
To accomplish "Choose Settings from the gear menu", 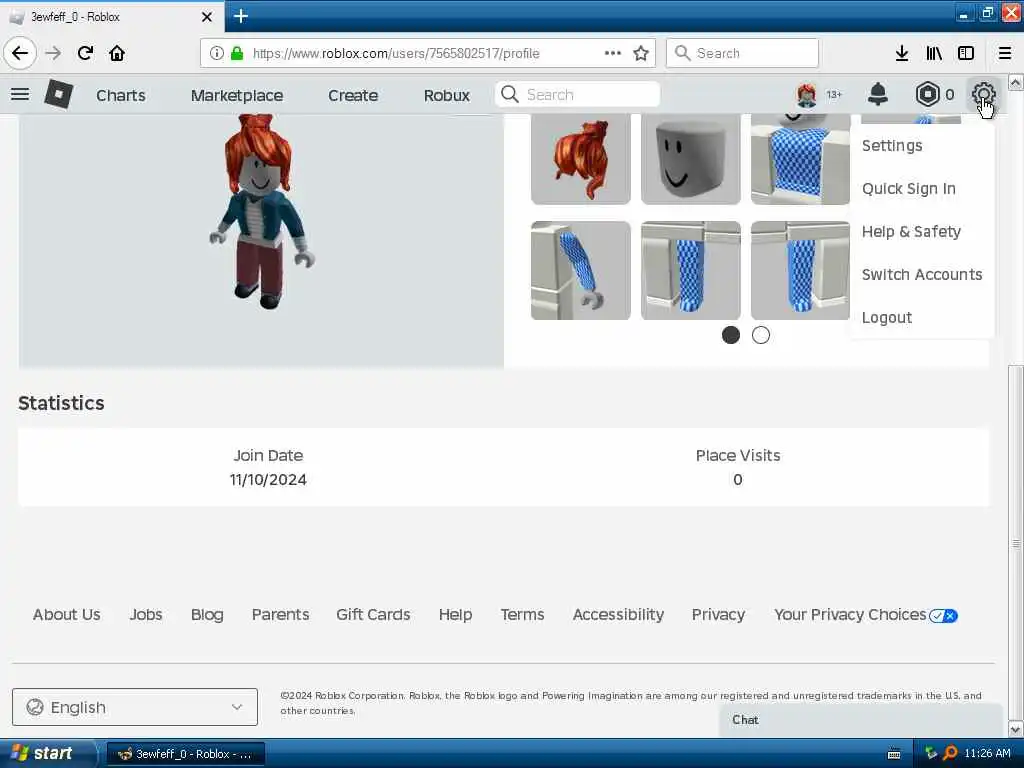I will point(892,146).
